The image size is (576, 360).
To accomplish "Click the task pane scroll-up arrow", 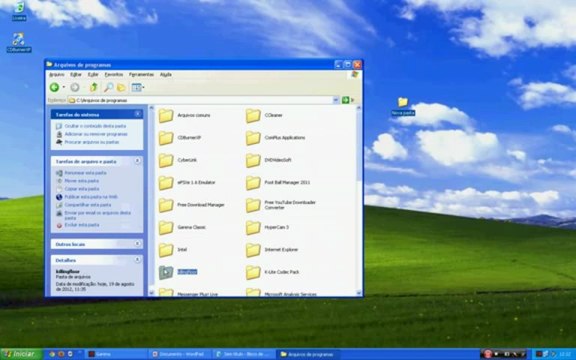I will (x=151, y=108).
